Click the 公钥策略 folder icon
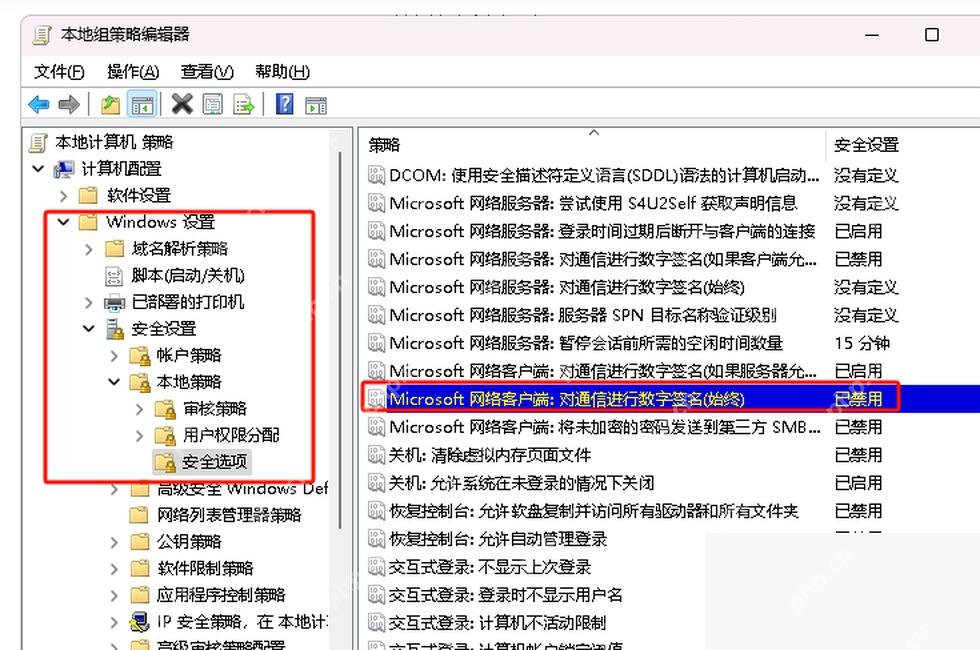Viewport: 980px width, 650px height. [139, 541]
